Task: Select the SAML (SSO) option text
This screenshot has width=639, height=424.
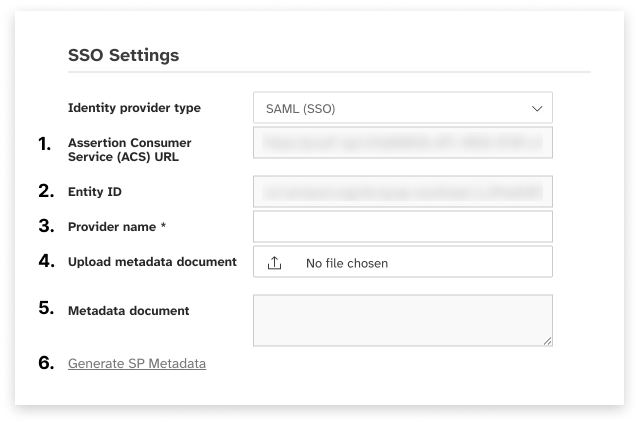Action: pyautogui.click(x=302, y=108)
